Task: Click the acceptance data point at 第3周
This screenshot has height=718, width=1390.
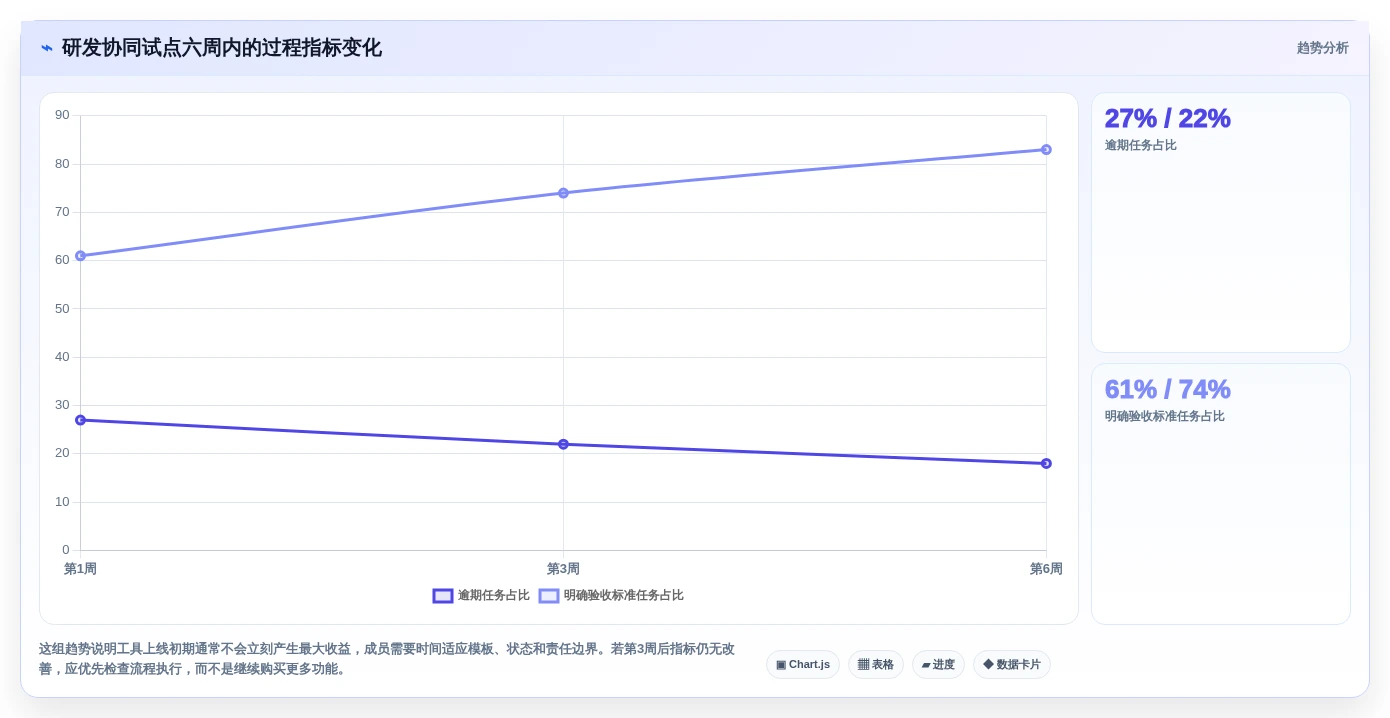Action: (x=563, y=193)
